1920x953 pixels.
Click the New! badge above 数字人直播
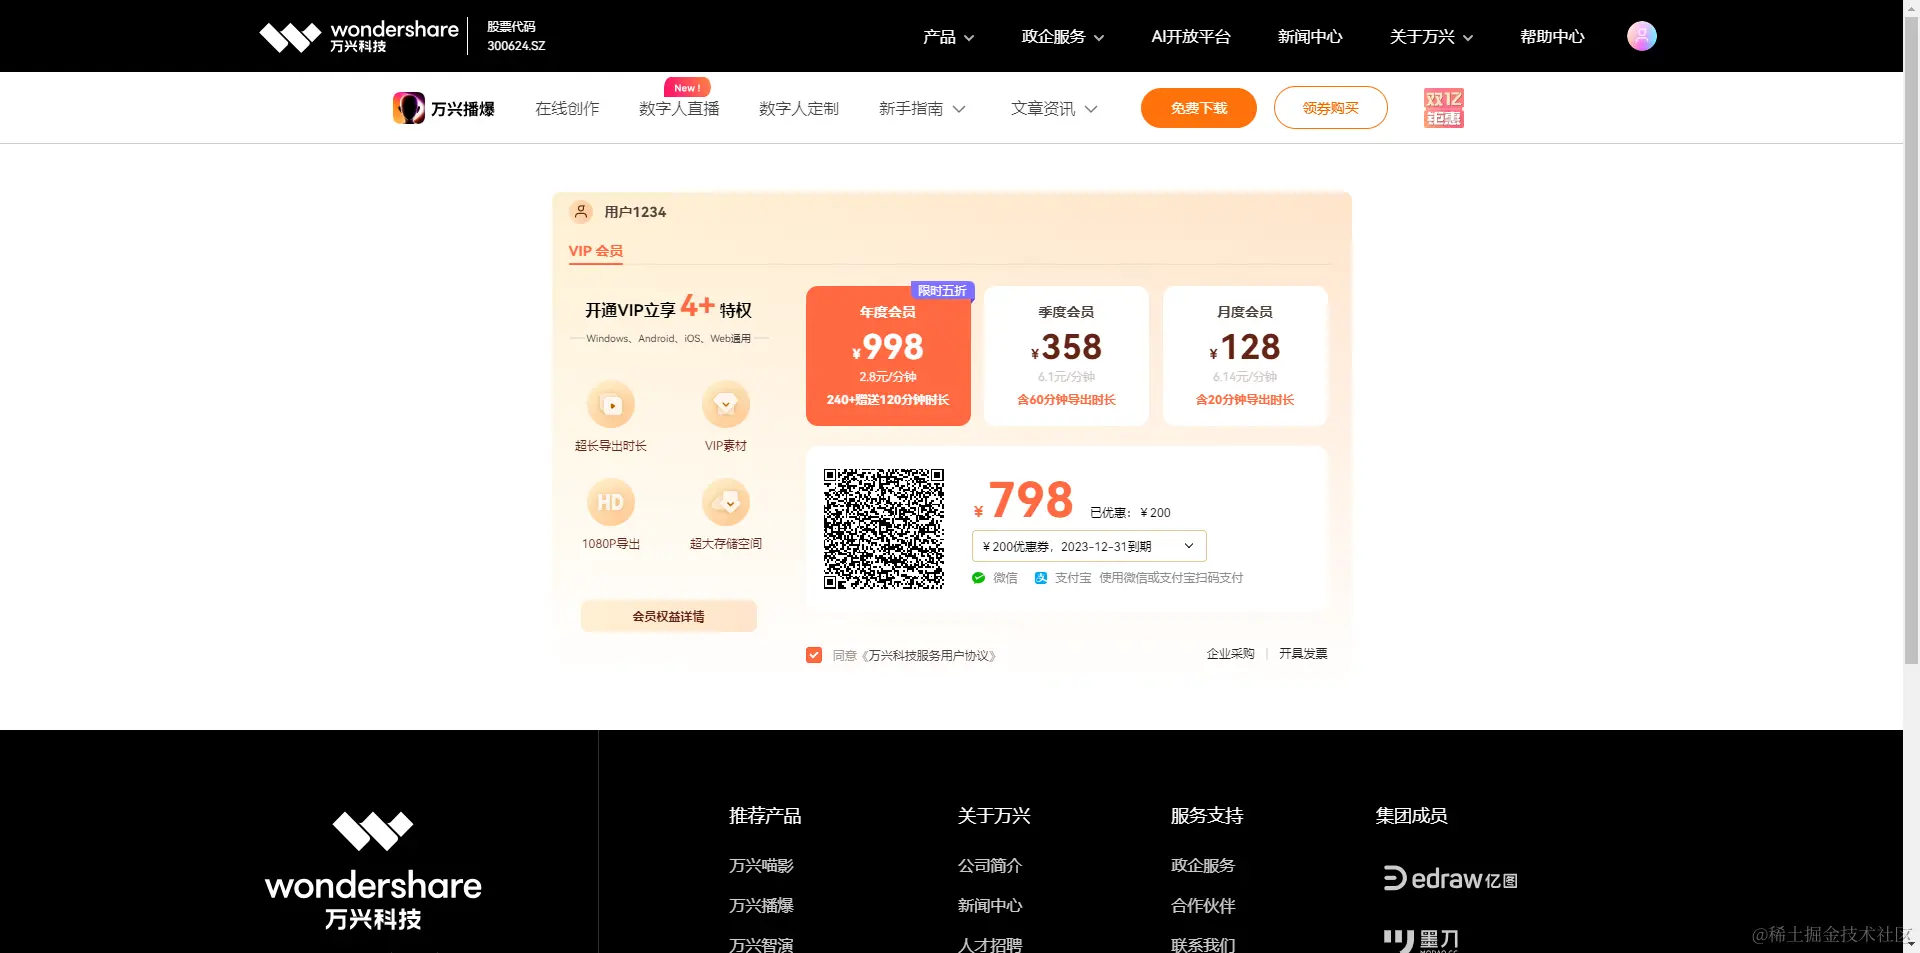point(687,88)
